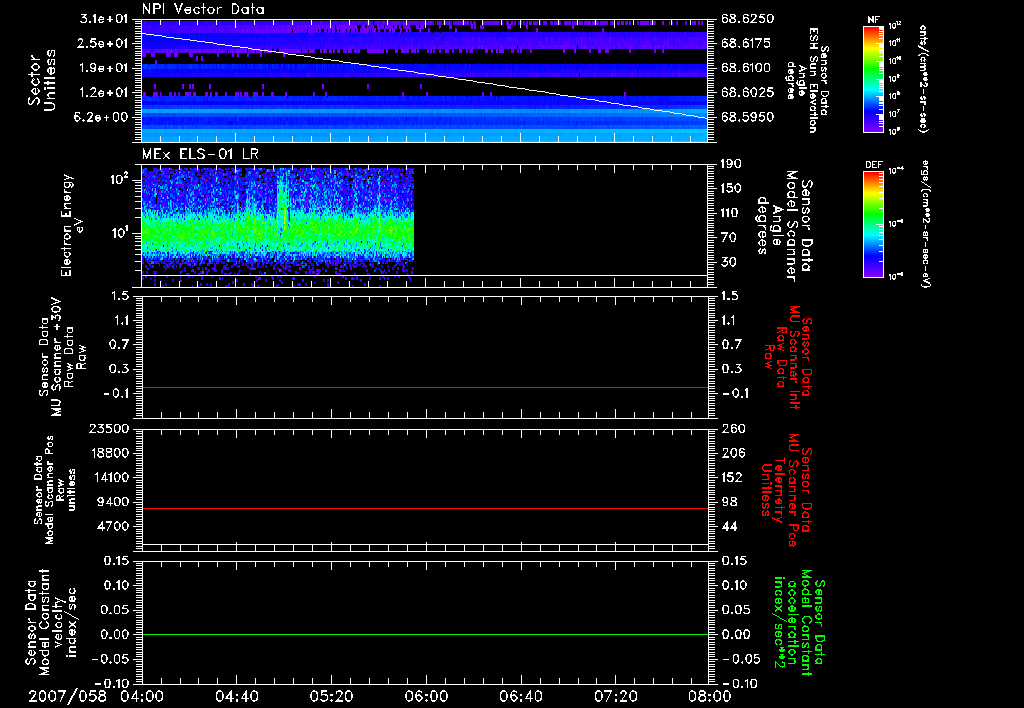Click the "44" telemetry tick value
1024x708 pixels.
point(729,526)
